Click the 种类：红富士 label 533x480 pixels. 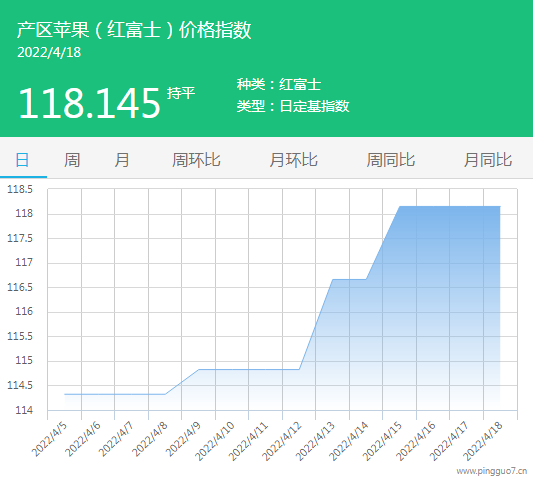tap(279, 84)
